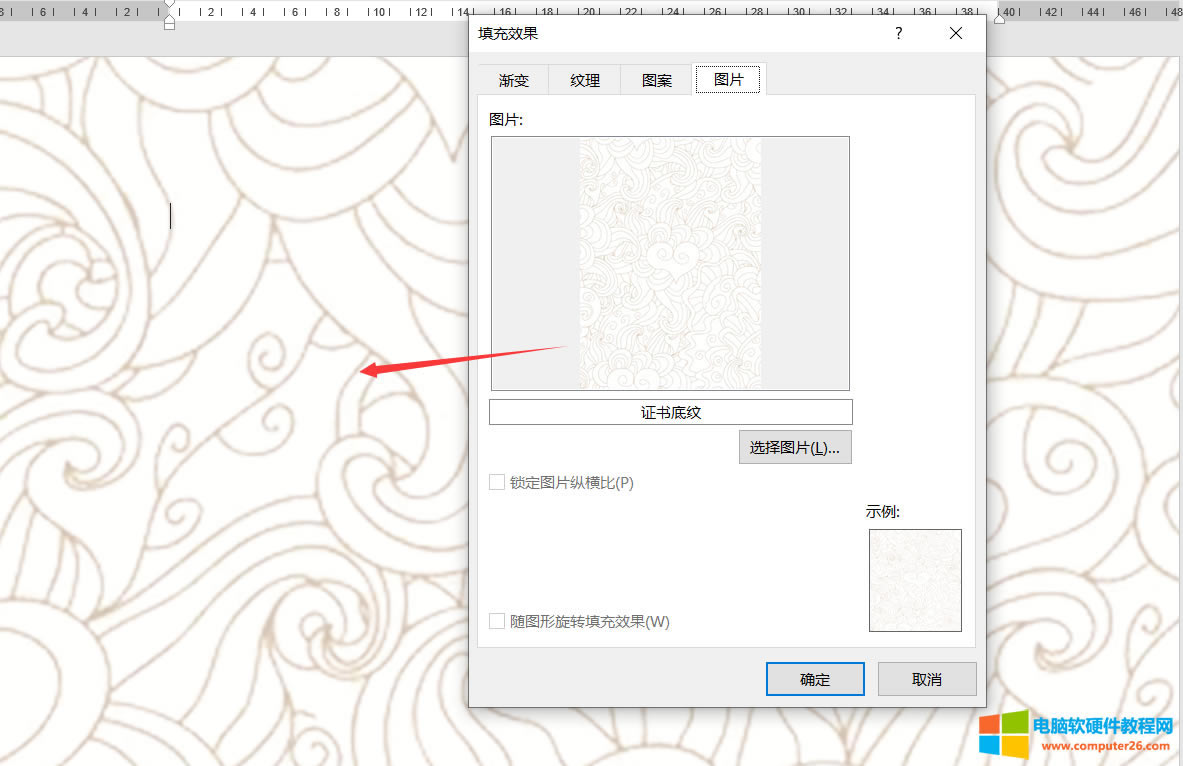Image resolution: width=1183 pixels, height=766 pixels.
Task: Confirm with the 确定 button
Action: [815, 679]
